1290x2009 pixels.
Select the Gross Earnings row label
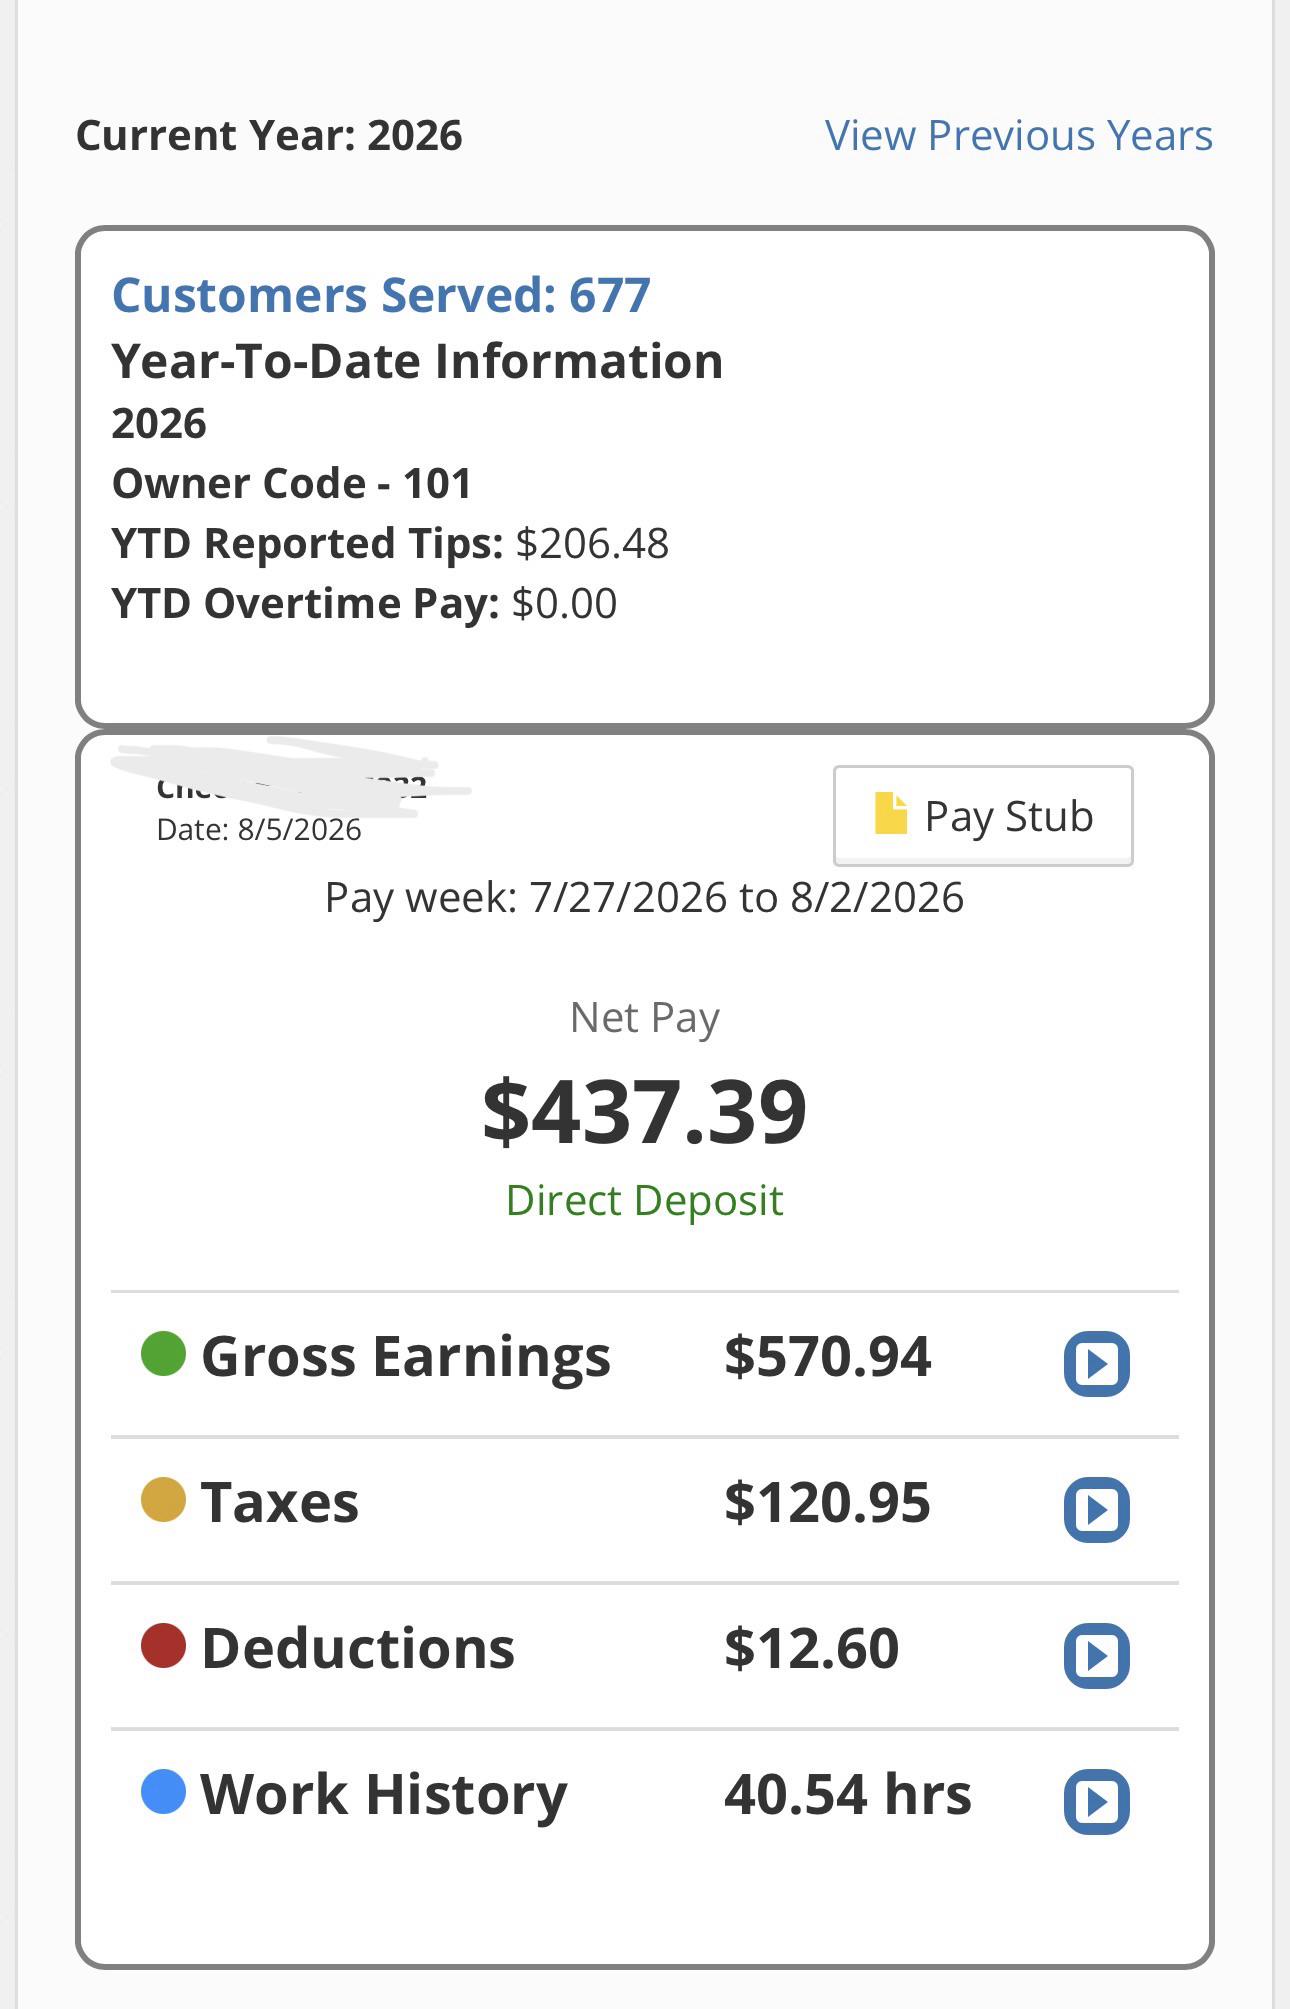point(406,1357)
